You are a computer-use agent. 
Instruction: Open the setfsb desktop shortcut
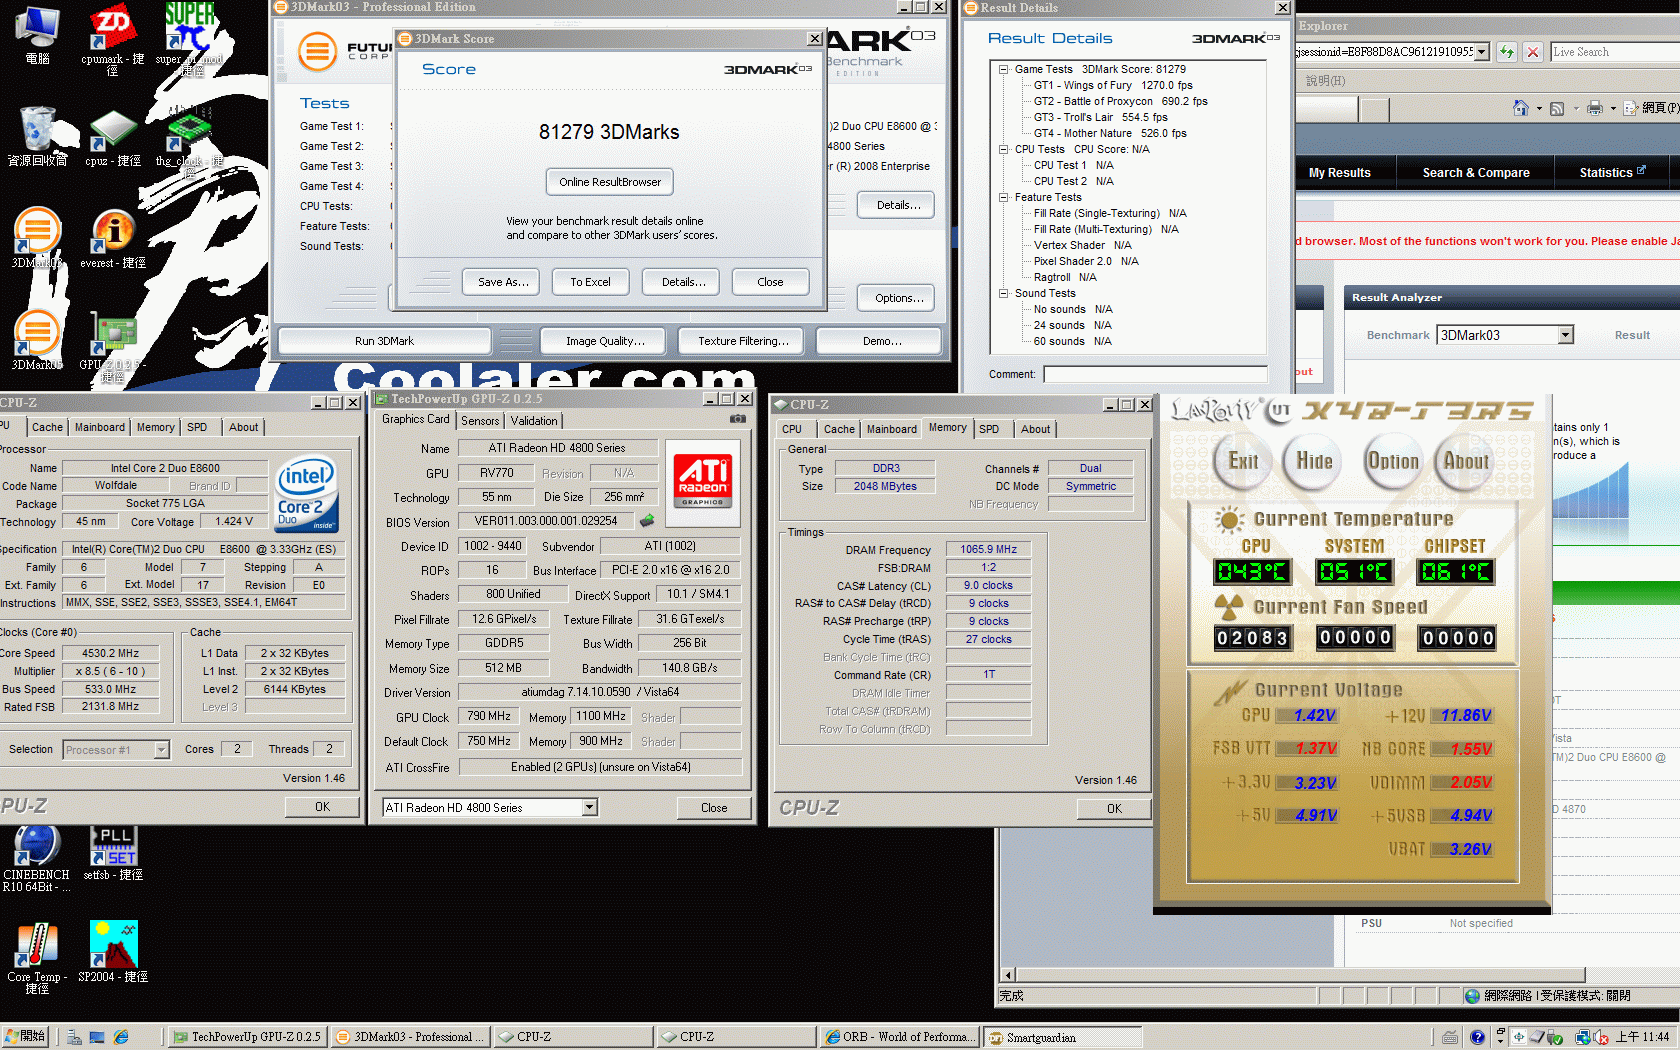[113, 853]
